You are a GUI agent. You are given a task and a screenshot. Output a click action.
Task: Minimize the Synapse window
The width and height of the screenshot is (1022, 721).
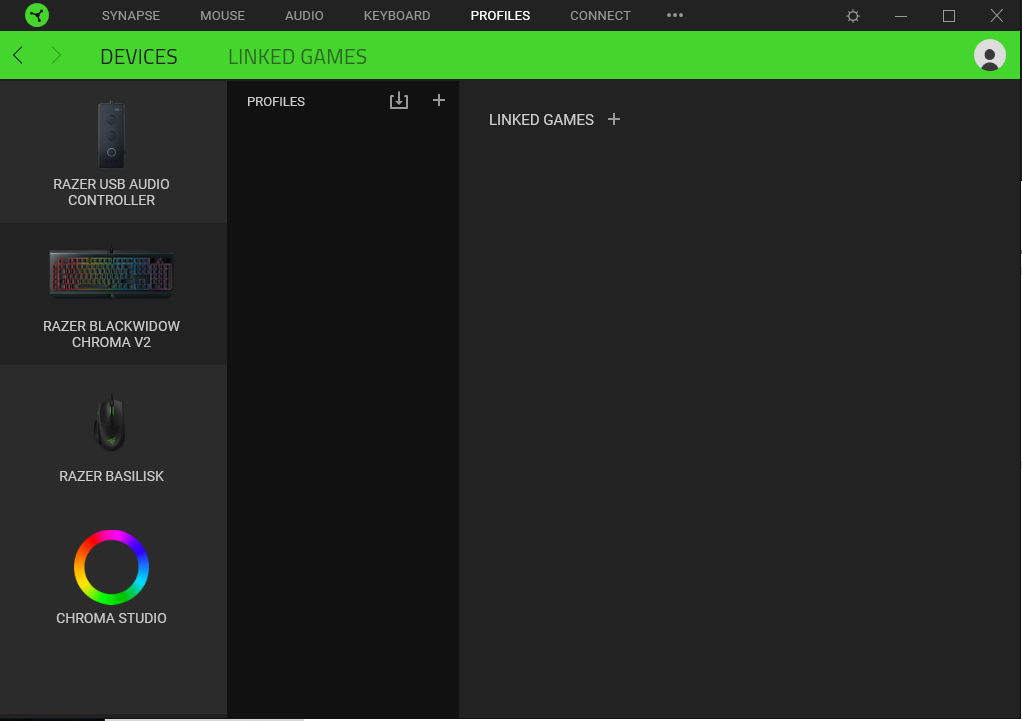pos(901,16)
